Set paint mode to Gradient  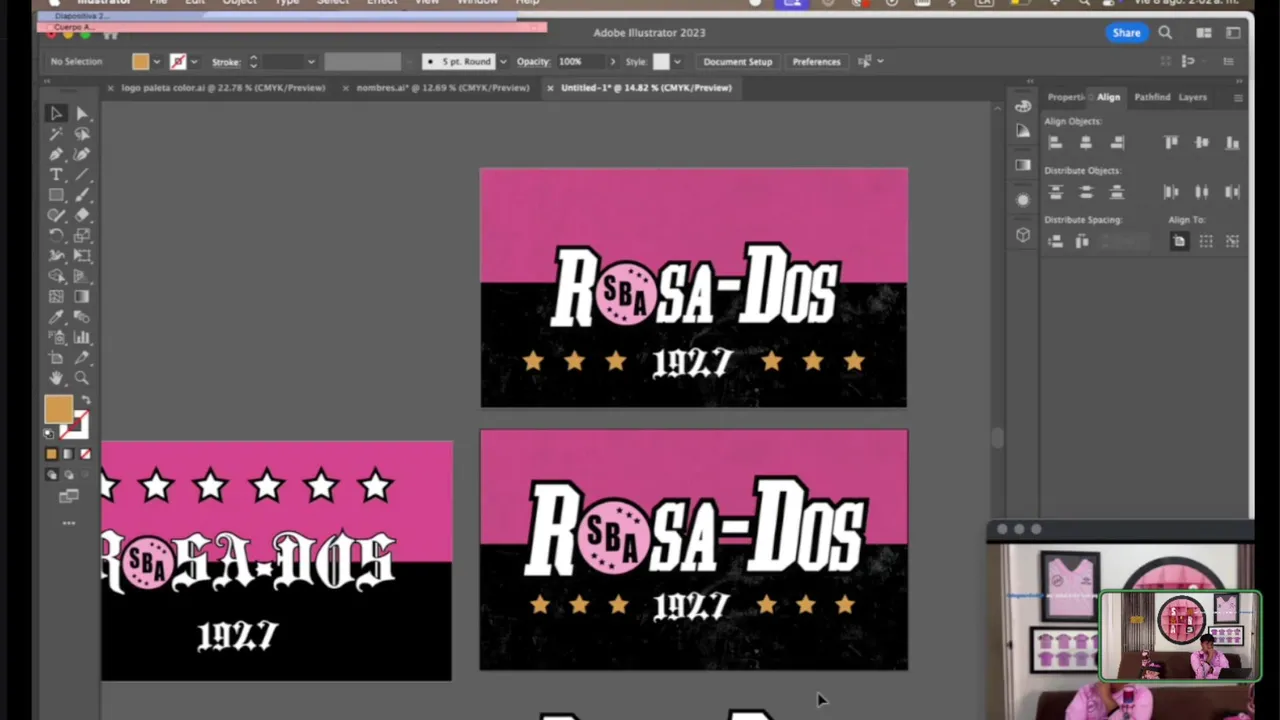(69, 454)
